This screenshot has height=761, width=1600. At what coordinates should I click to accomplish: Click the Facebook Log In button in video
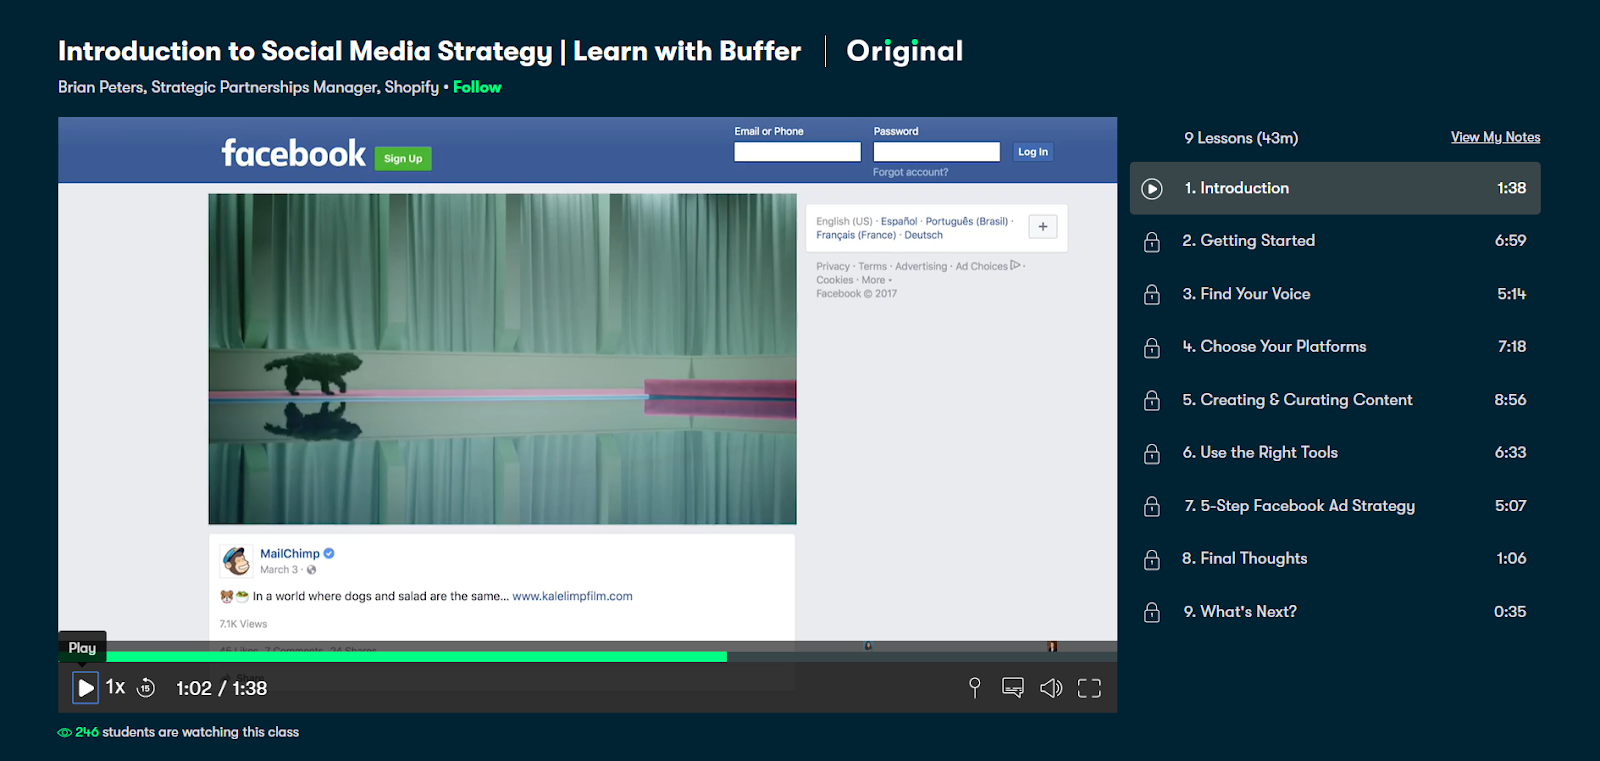coord(1033,152)
